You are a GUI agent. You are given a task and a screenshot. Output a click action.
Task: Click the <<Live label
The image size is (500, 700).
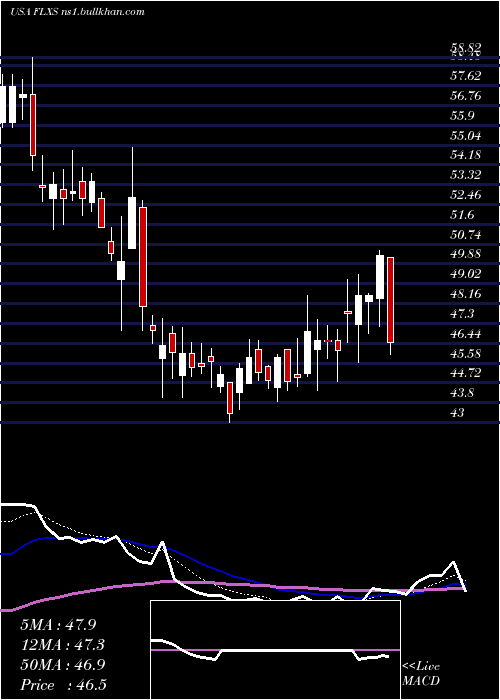[421, 667]
